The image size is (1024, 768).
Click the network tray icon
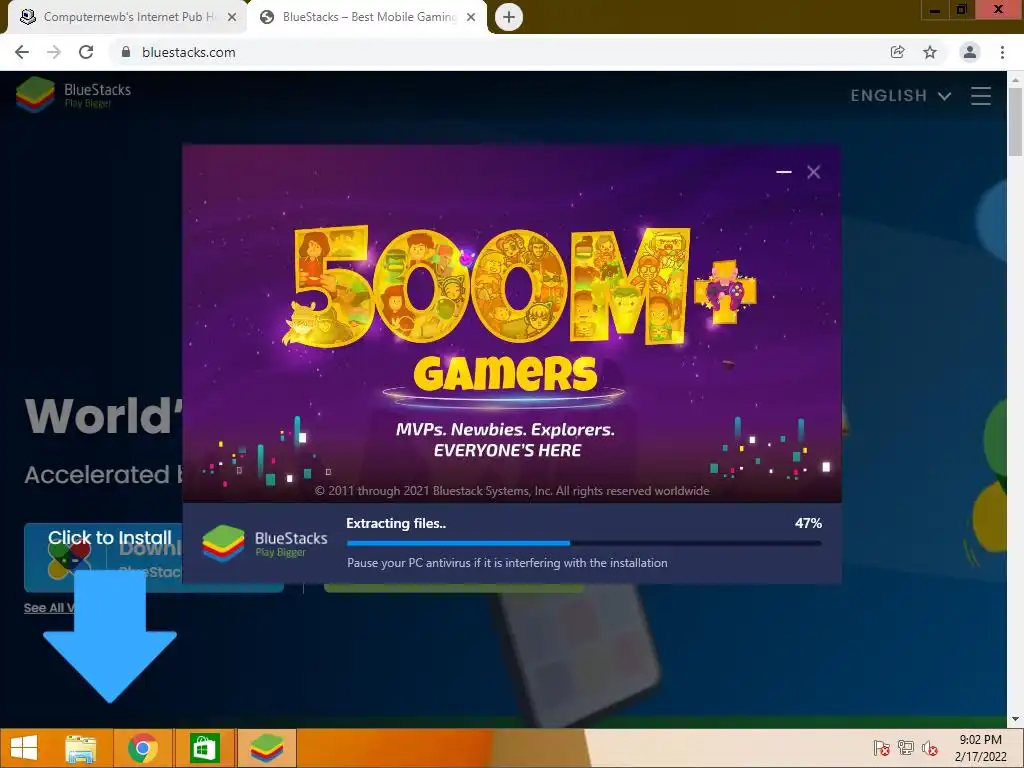pyautogui.click(x=906, y=748)
